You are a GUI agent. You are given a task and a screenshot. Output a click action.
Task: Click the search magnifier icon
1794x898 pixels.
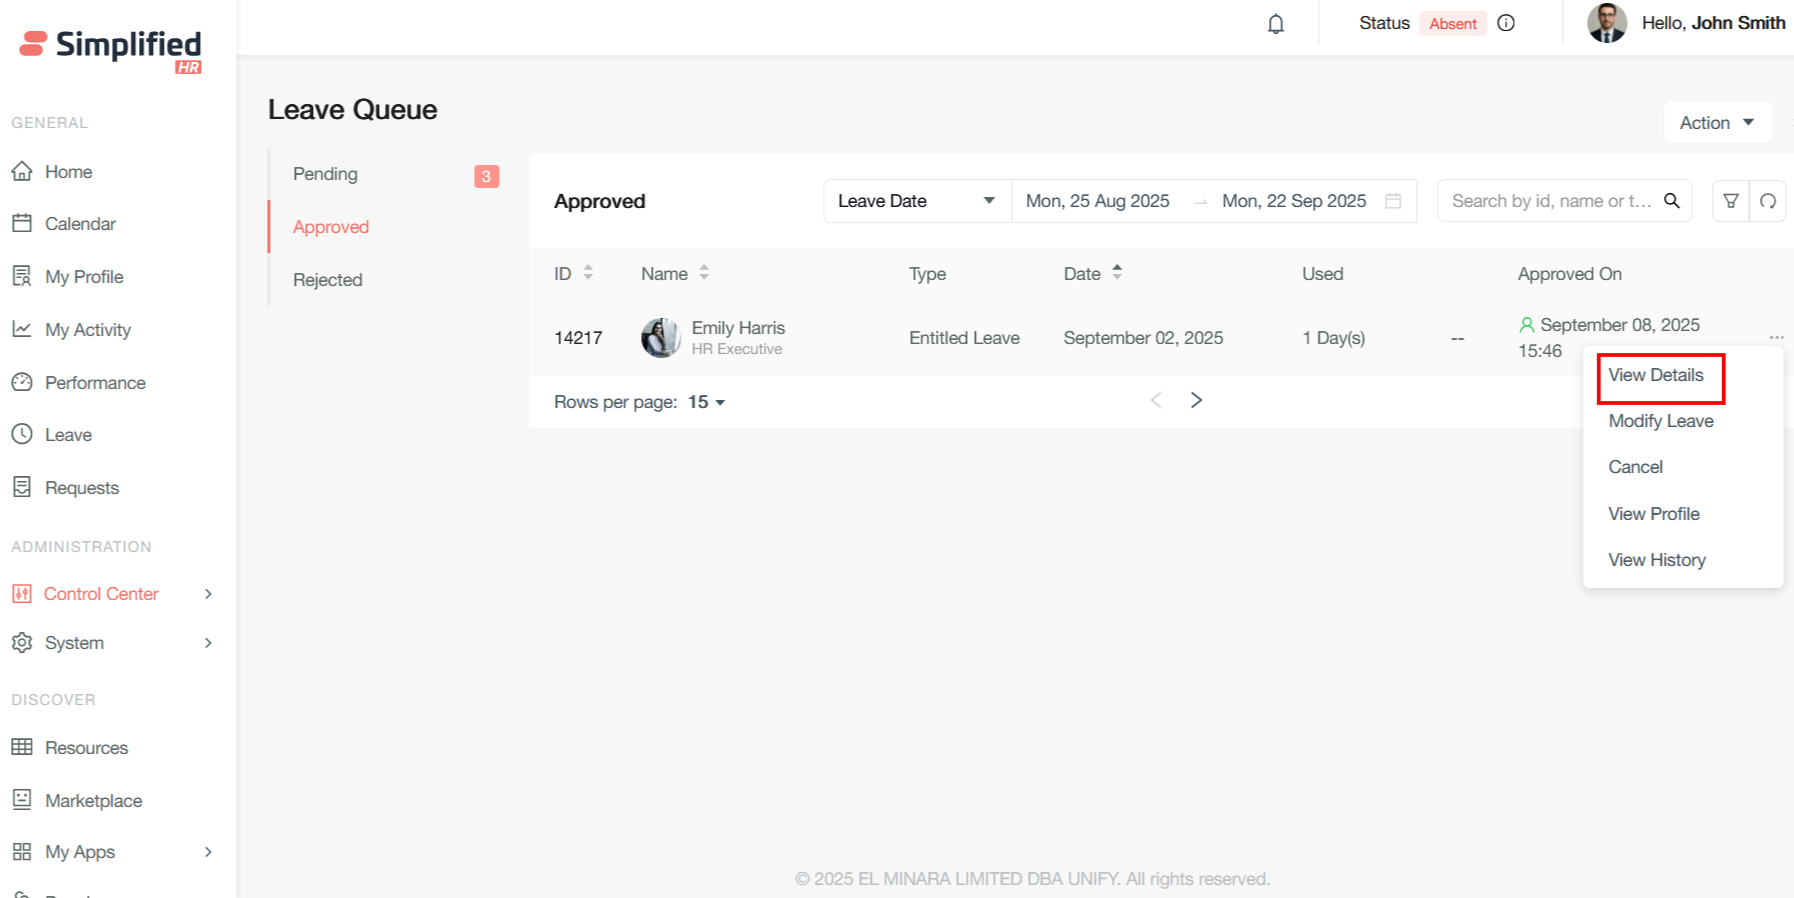pos(1671,201)
